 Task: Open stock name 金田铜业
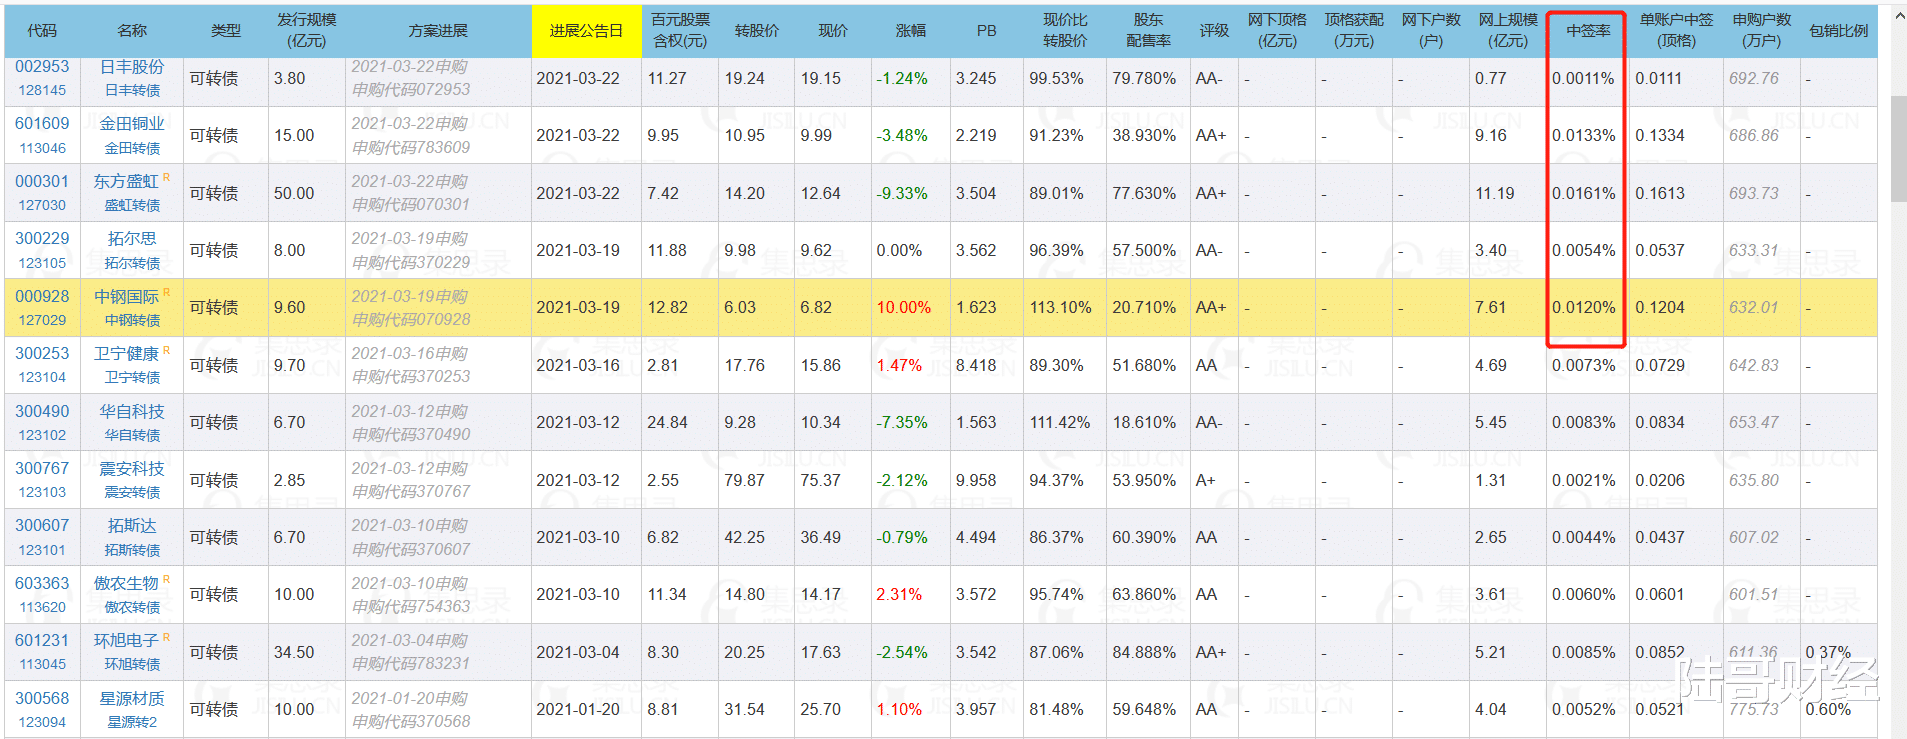(132, 124)
